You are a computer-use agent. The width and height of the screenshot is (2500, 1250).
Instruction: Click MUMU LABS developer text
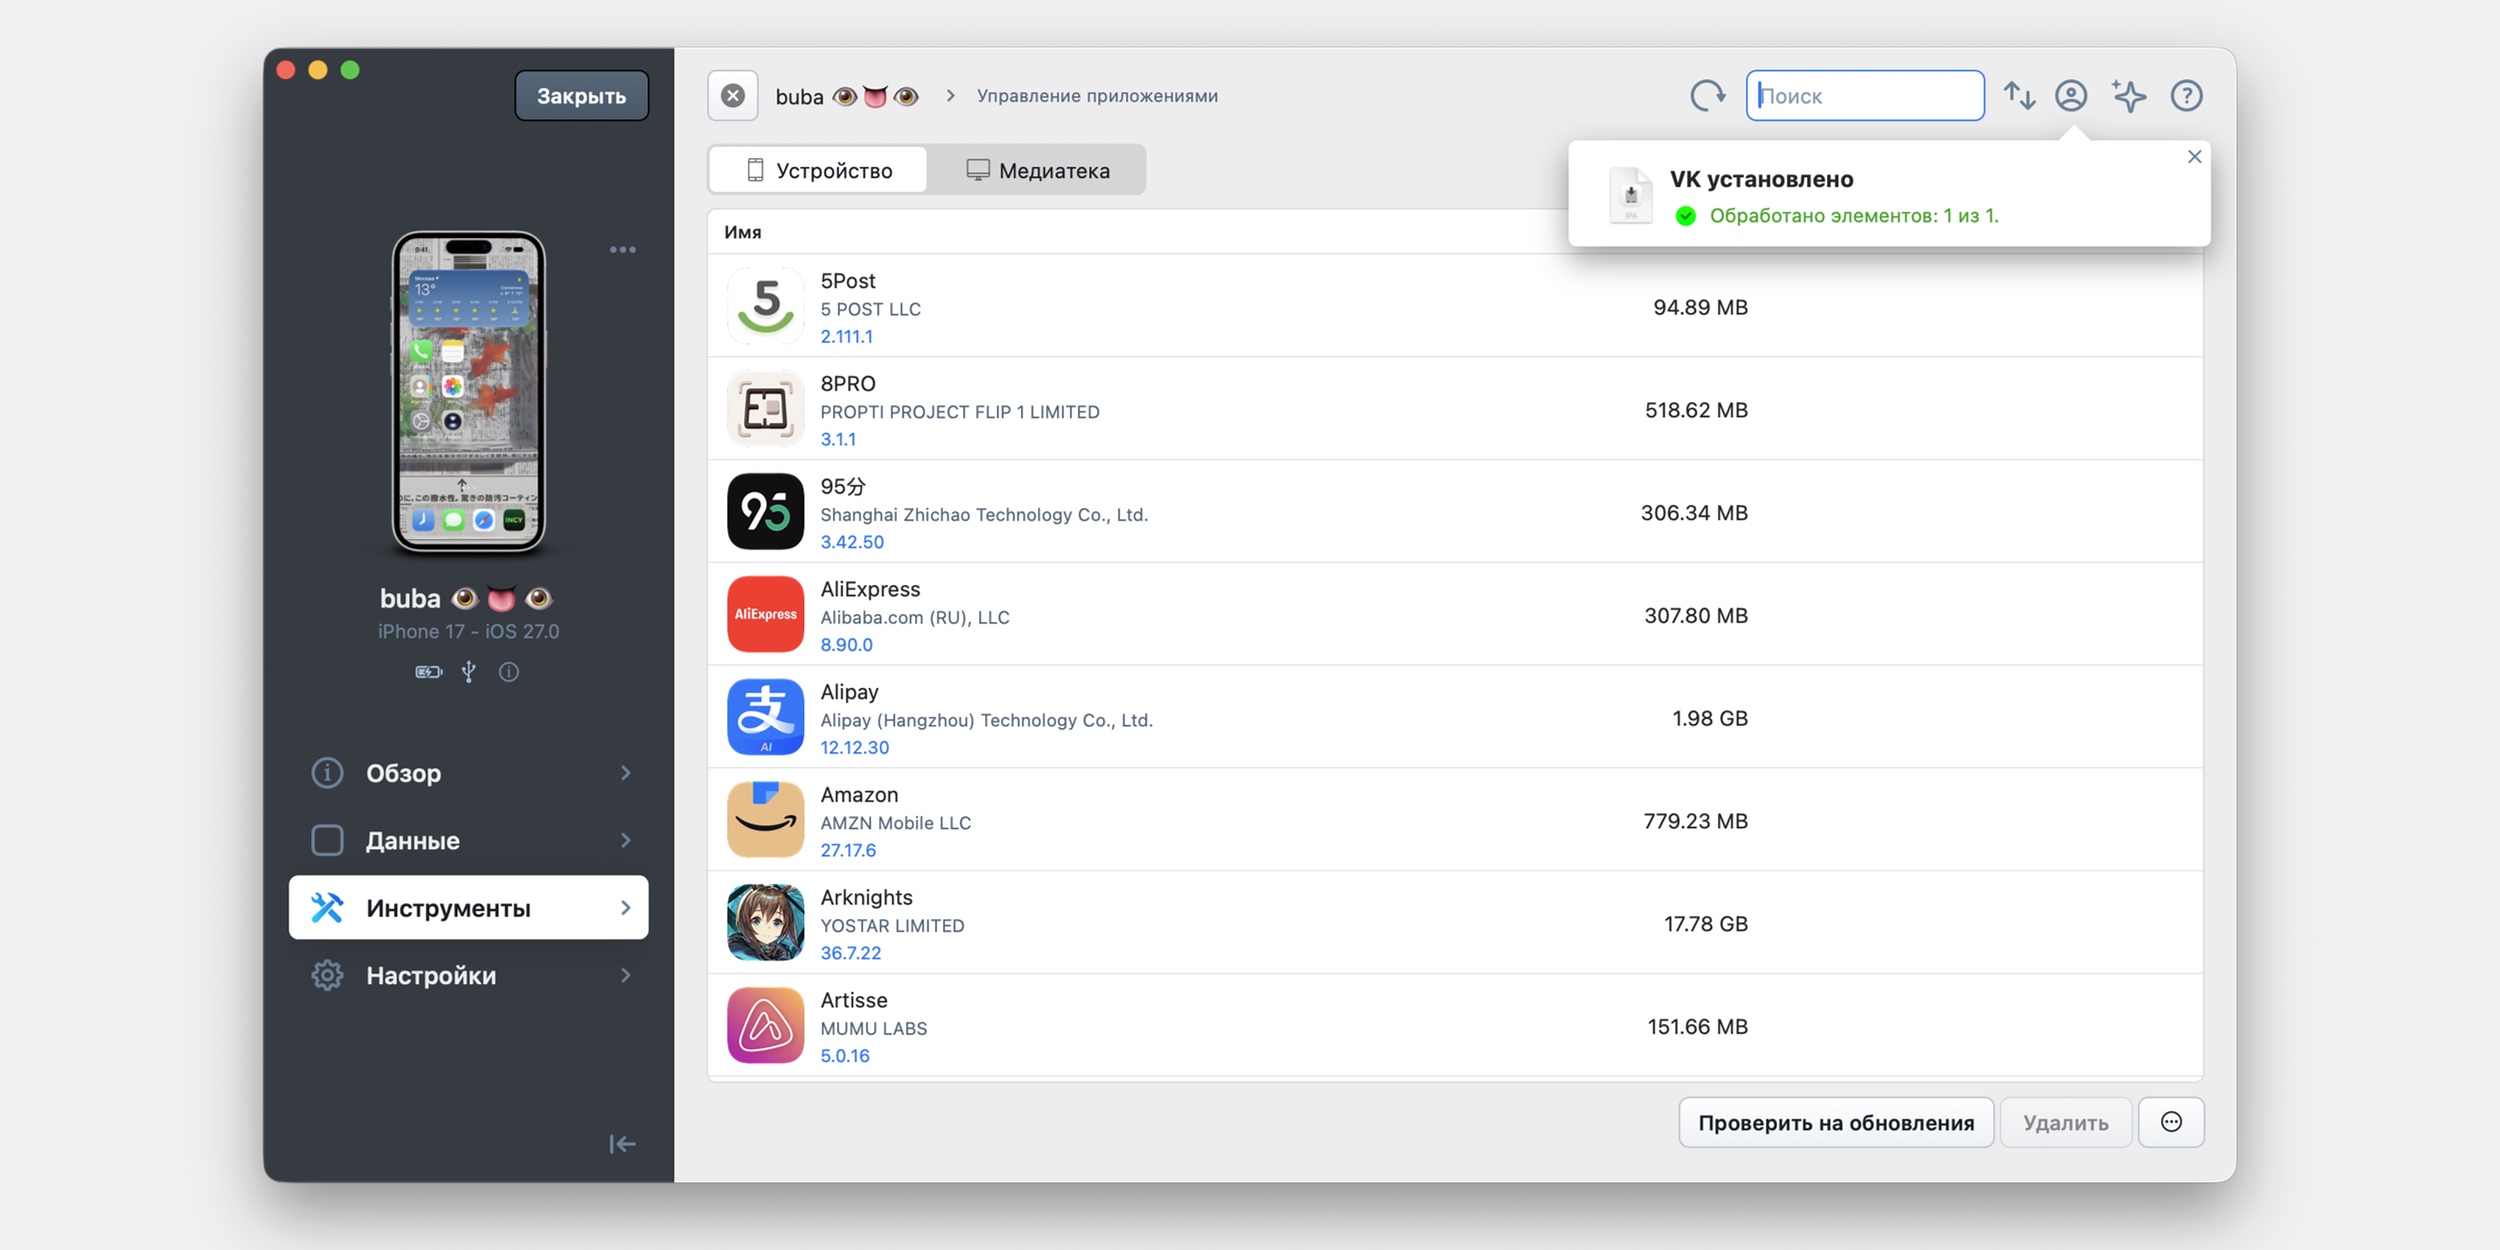point(873,1029)
